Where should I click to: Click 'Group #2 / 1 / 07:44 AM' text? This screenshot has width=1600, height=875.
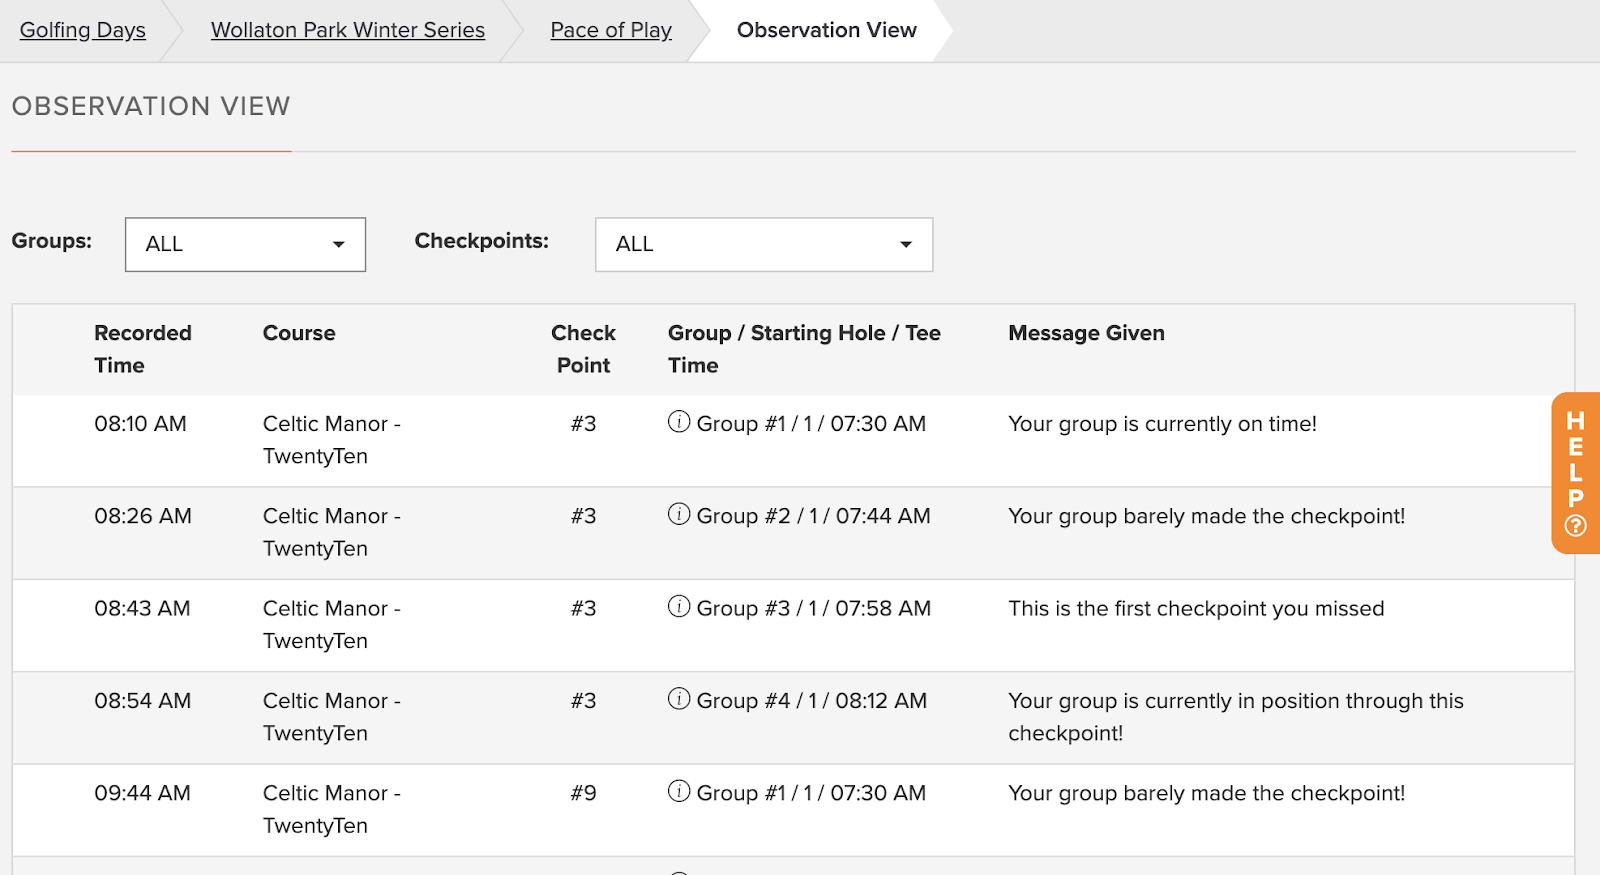pos(813,516)
